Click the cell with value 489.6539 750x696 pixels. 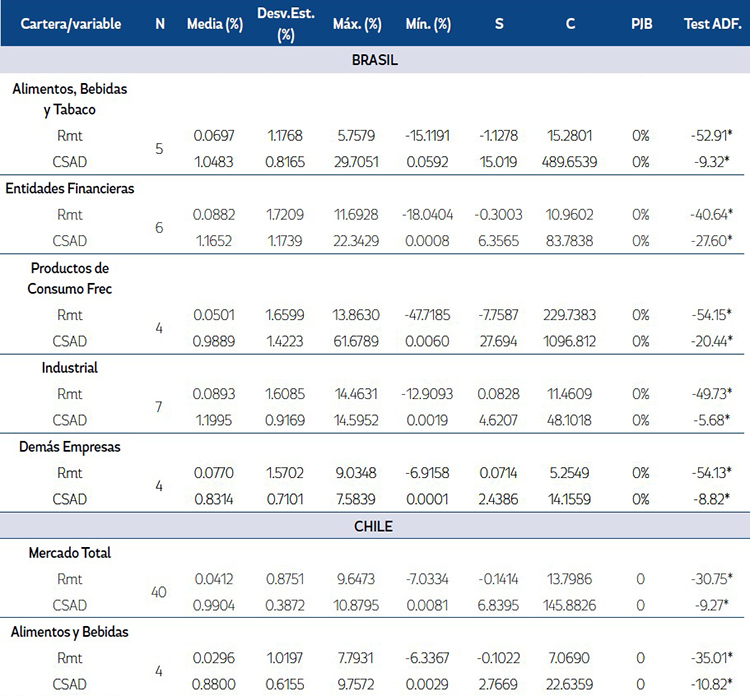pos(570,161)
